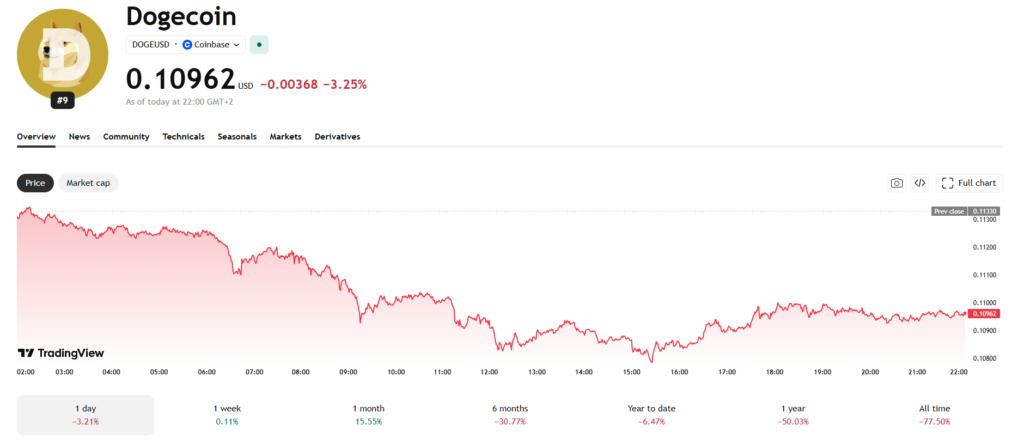Select the All time range
The width and height of the screenshot is (1024, 443).
pyautogui.click(x=935, y=415)
